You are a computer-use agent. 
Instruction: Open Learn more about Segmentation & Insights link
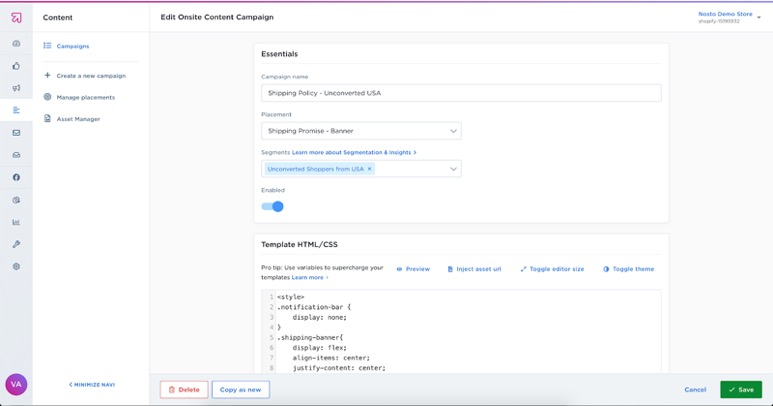point(354,152)
